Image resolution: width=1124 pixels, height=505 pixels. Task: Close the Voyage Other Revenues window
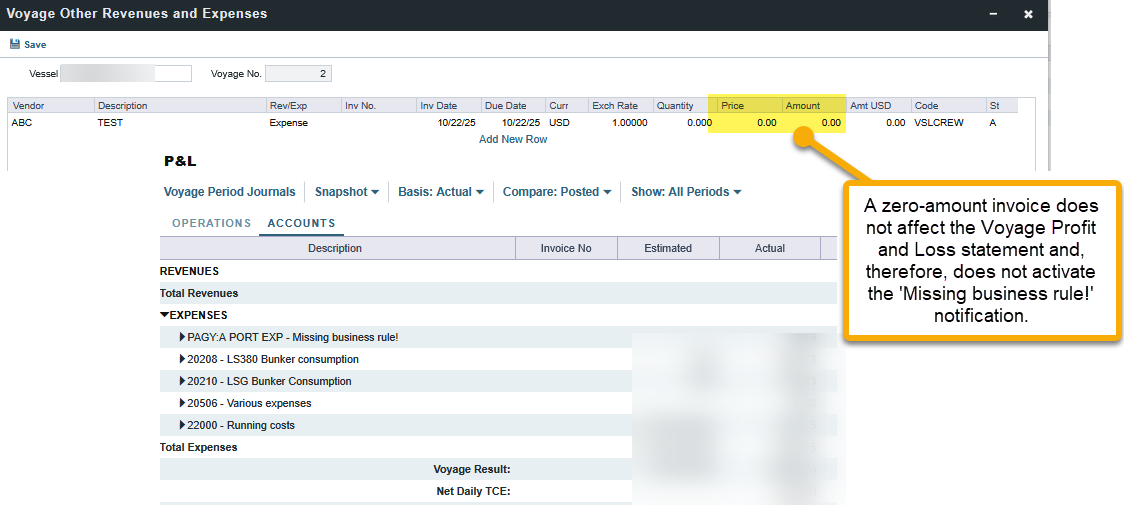1028,14
